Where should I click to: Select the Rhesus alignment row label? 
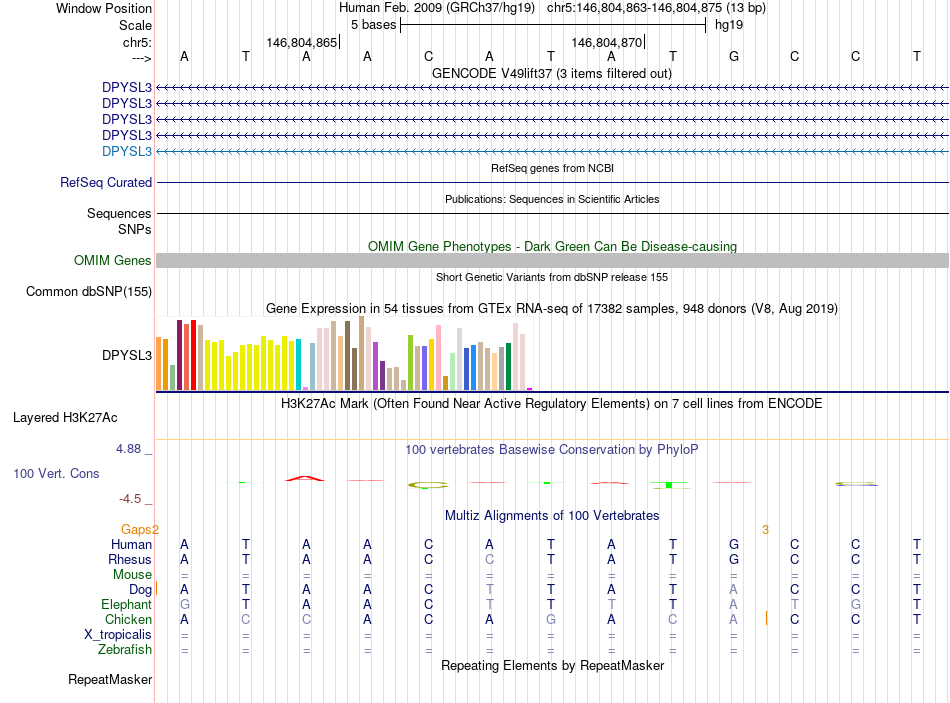coord(130,559)
